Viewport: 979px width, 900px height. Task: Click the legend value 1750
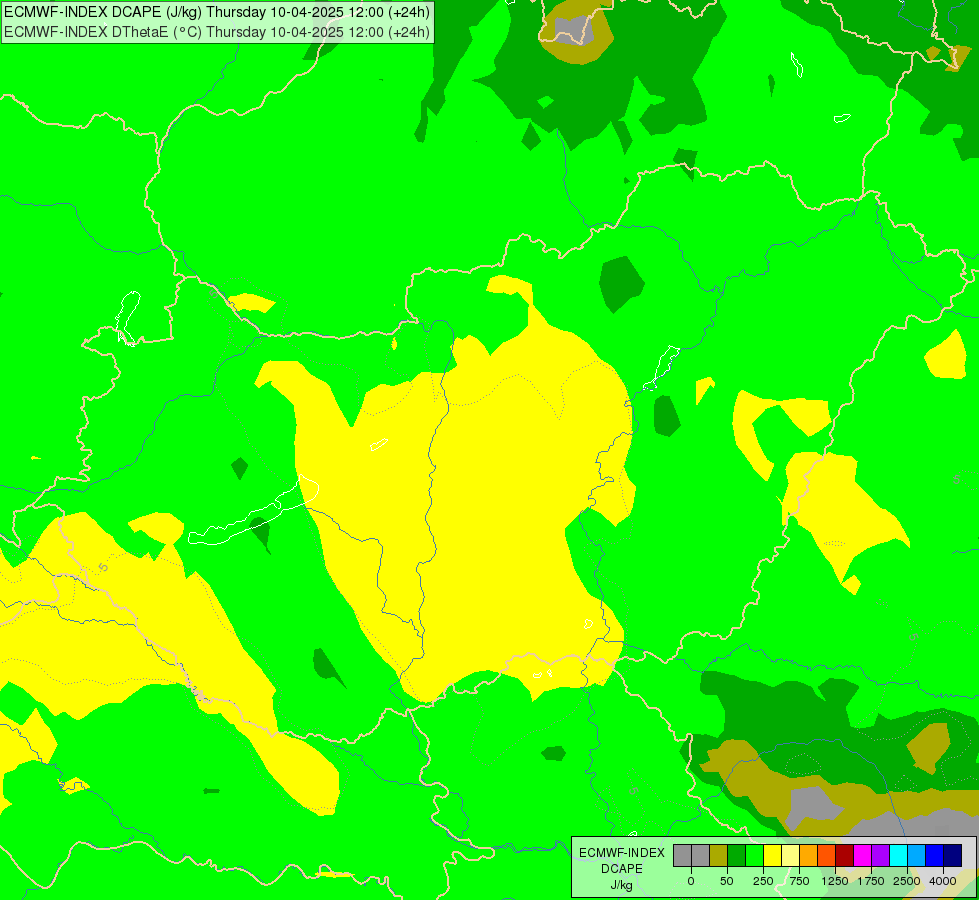[x=871, y=881]
